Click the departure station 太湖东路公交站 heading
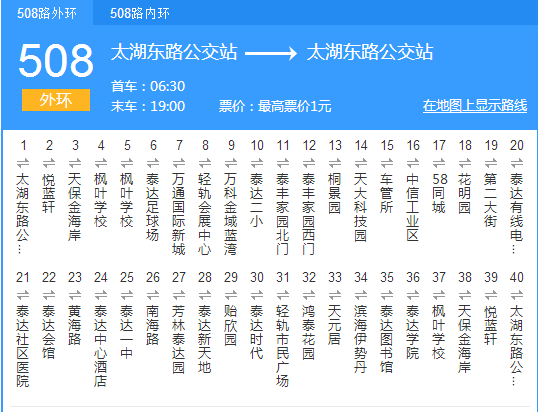The image size is (538, 412). click(174, 52)
